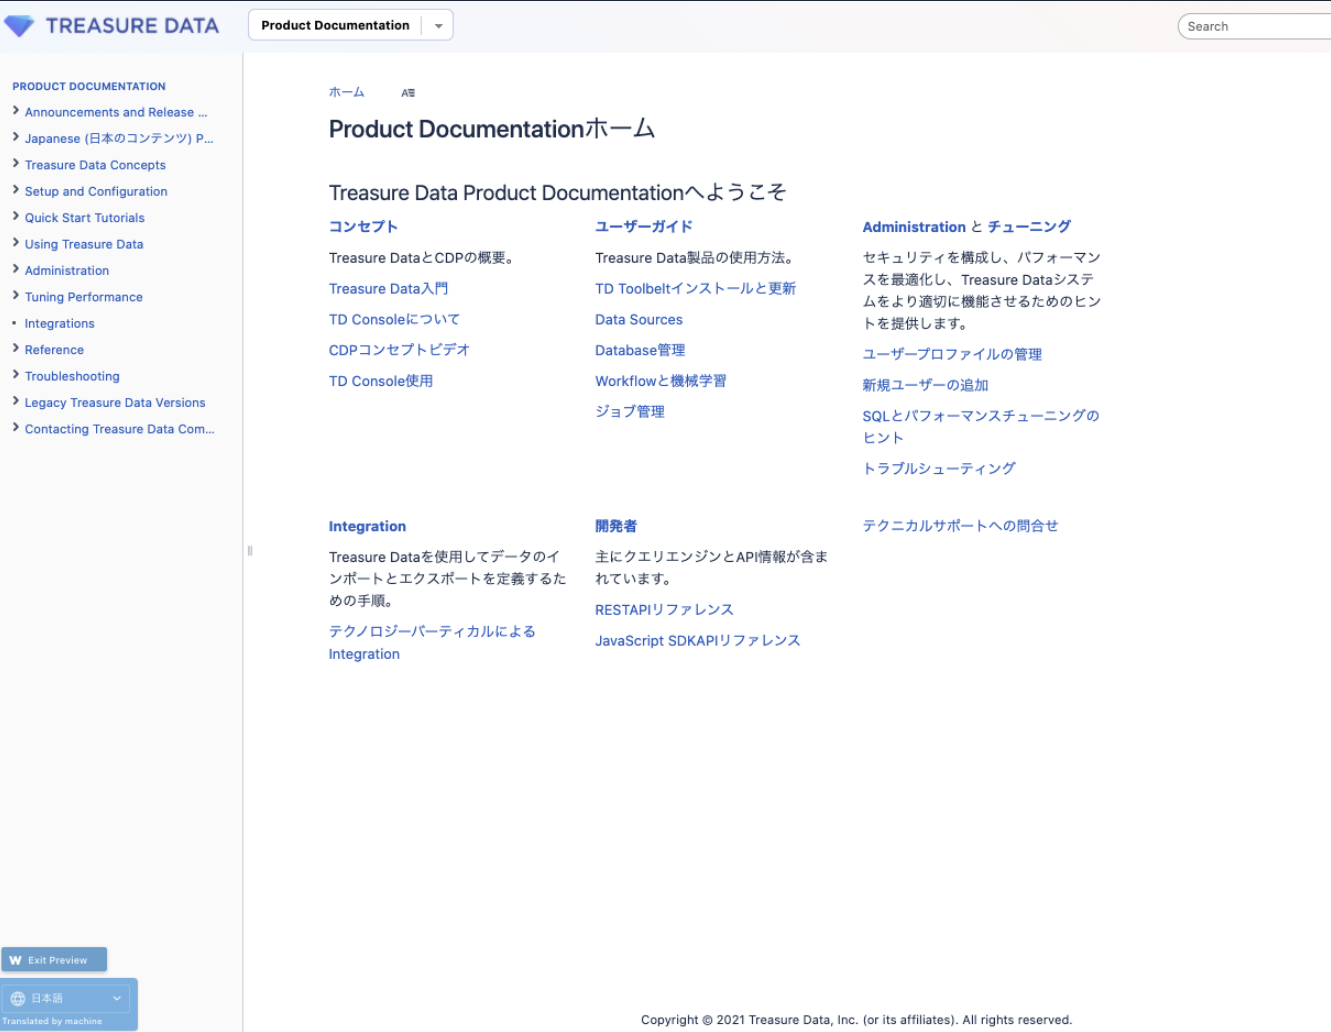The height and width of the screenshot is (1032, 1331).
Task: Click the globe icon in language selector
Action: click(x=18, y=998)
